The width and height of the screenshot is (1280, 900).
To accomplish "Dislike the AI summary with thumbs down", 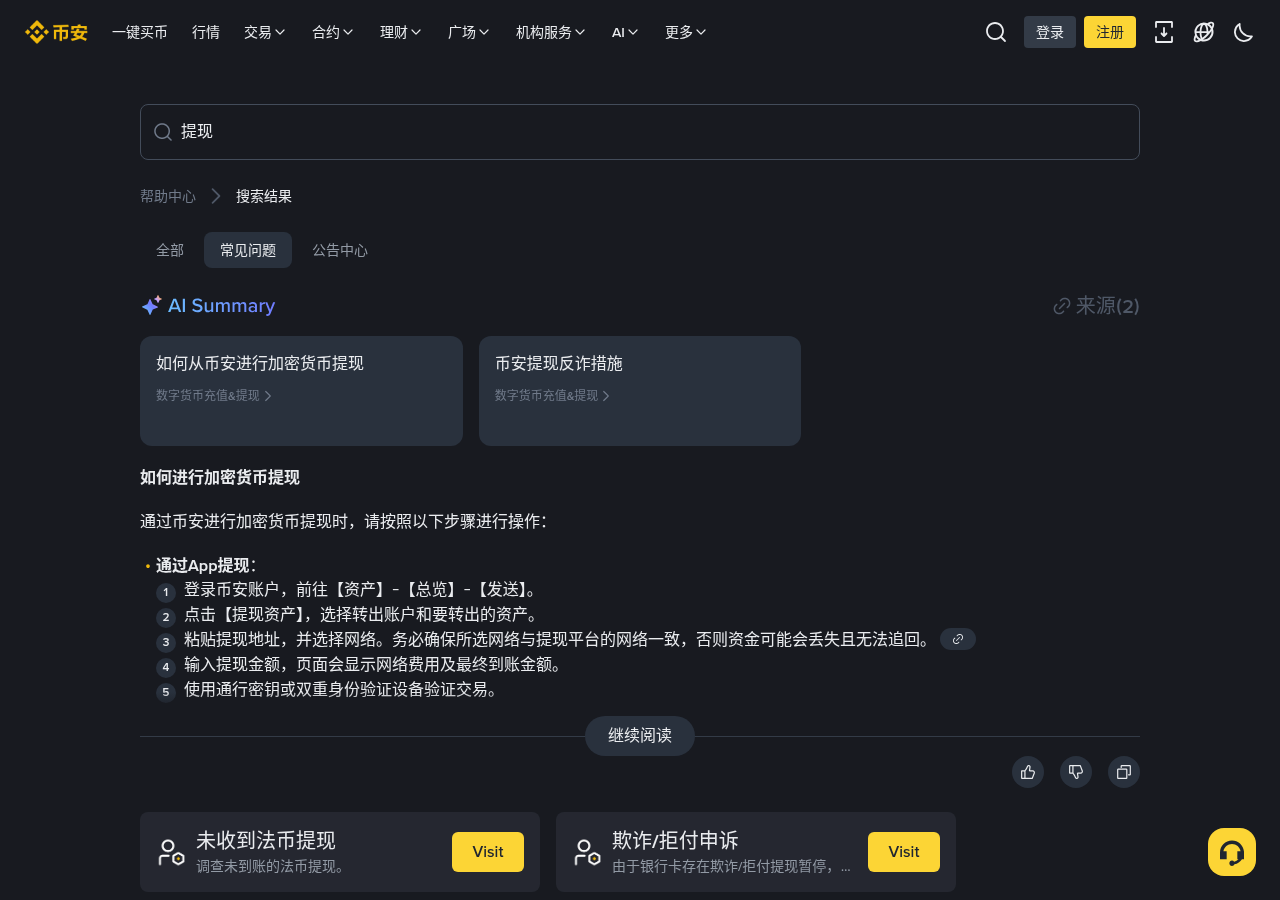I will (x=1076, y=772).
